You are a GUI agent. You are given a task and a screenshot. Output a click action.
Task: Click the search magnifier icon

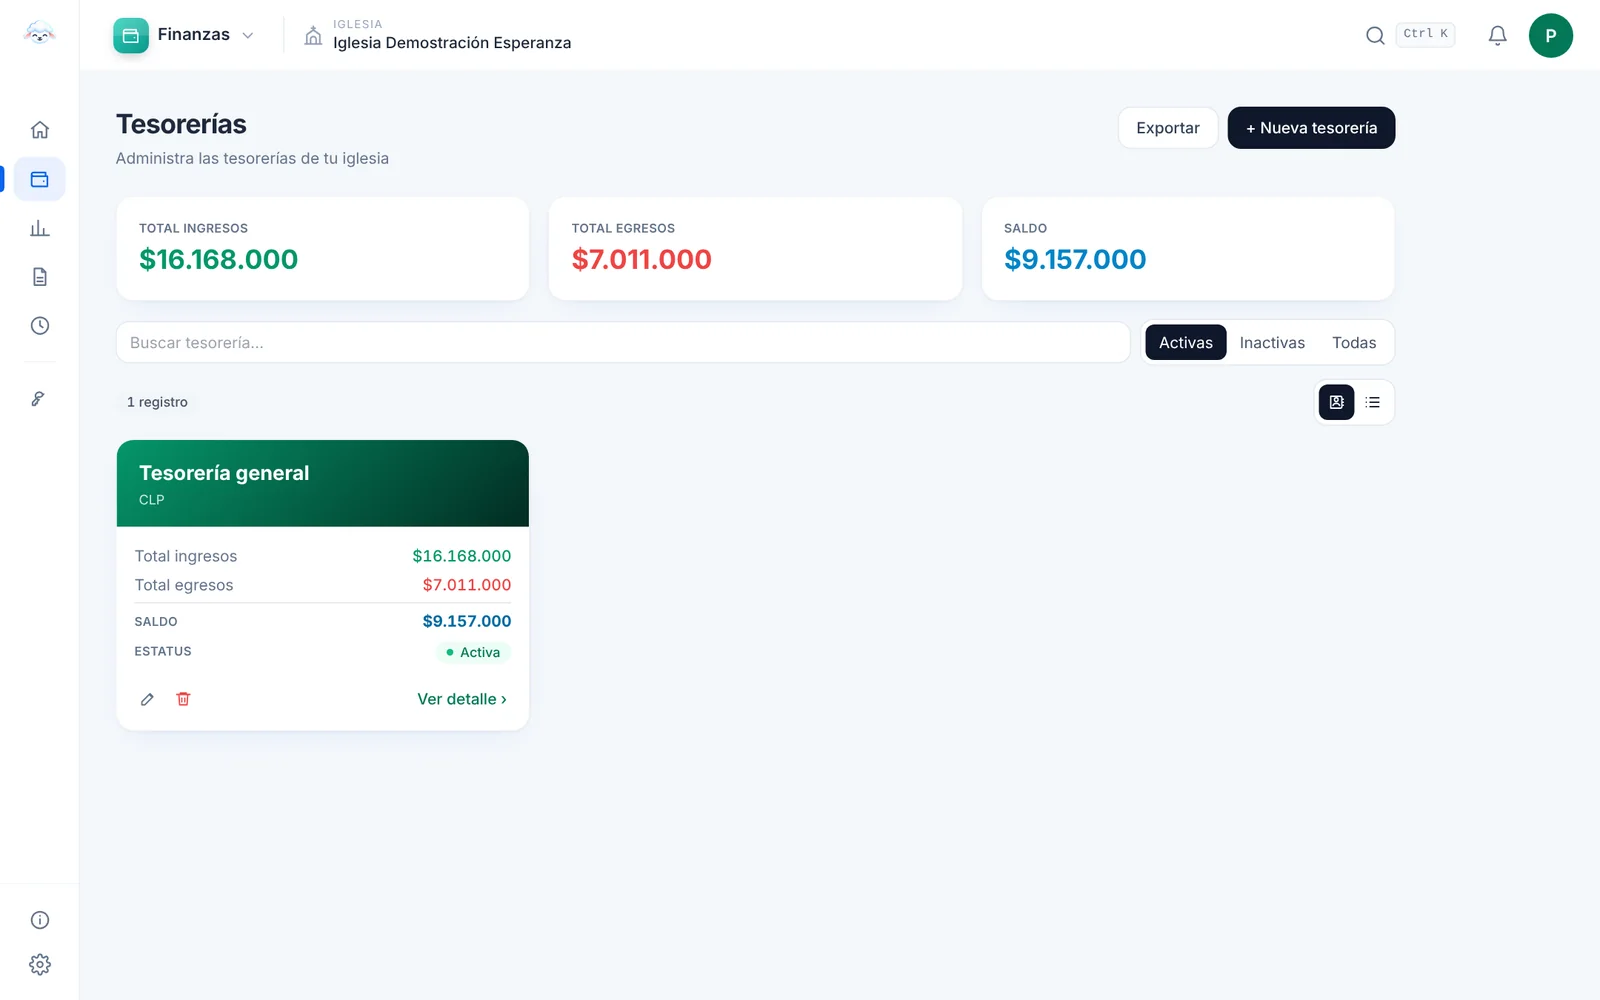1375,36
